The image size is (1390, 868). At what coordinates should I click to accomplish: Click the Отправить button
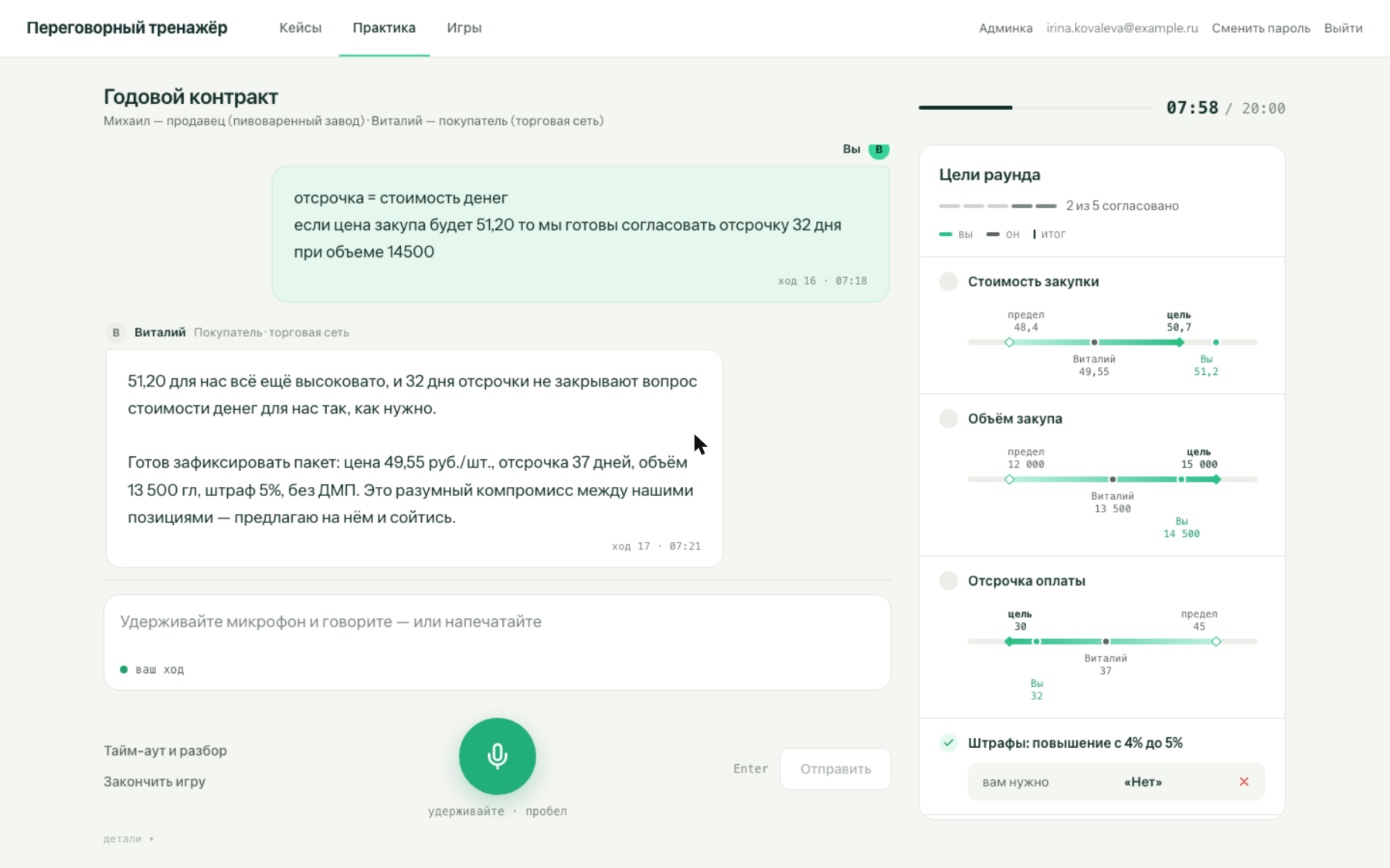tap(835, 769)
